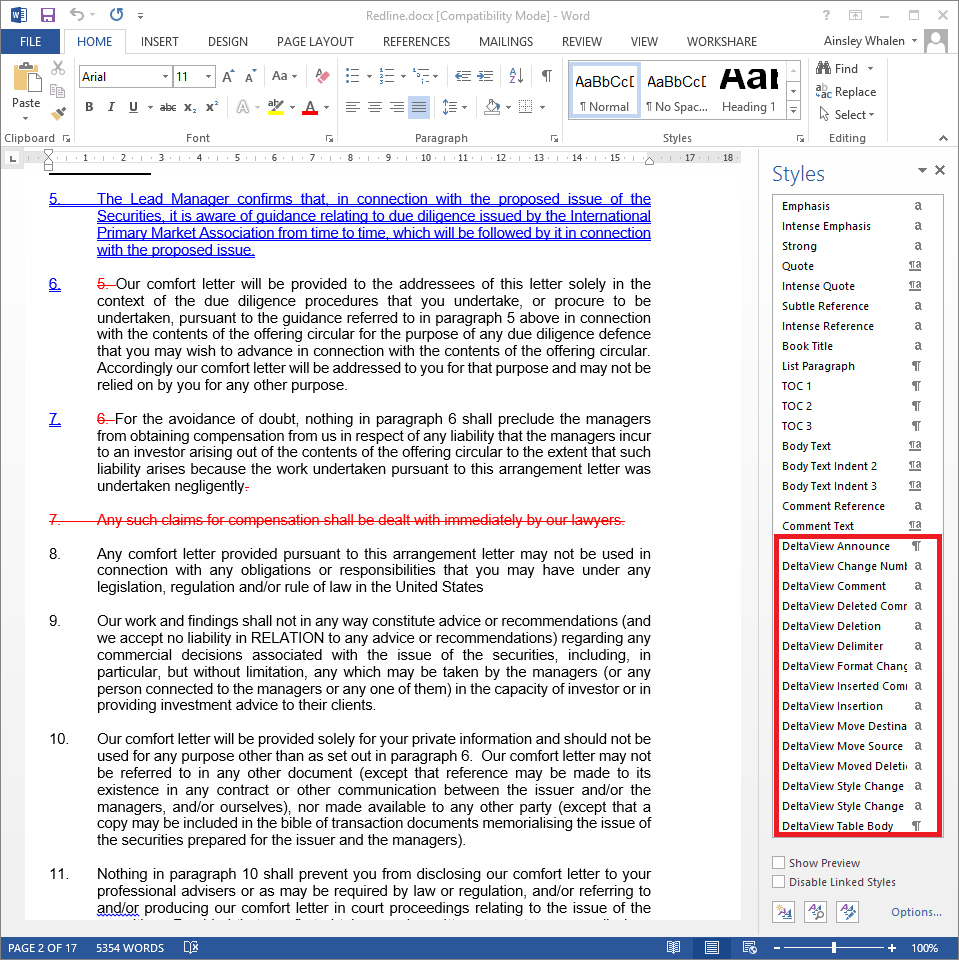Copy the selection to clipboard
Image resolution: width=959 pixels, height=960 pixels.
(x=58, y=91)
